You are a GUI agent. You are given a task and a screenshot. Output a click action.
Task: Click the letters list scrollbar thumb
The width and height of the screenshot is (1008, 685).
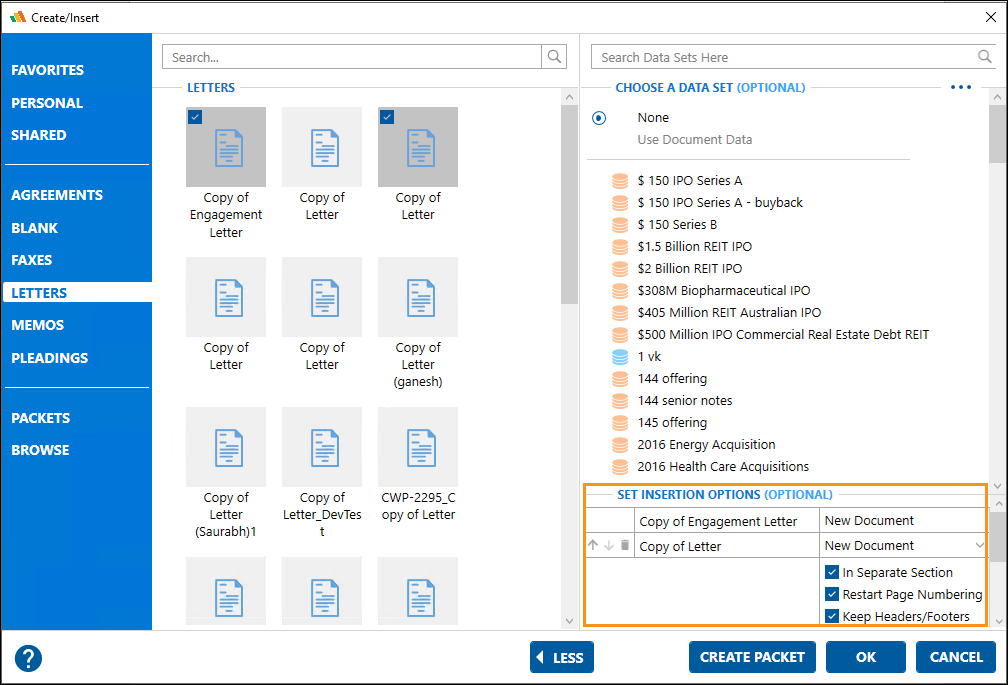tap(569, 204)
